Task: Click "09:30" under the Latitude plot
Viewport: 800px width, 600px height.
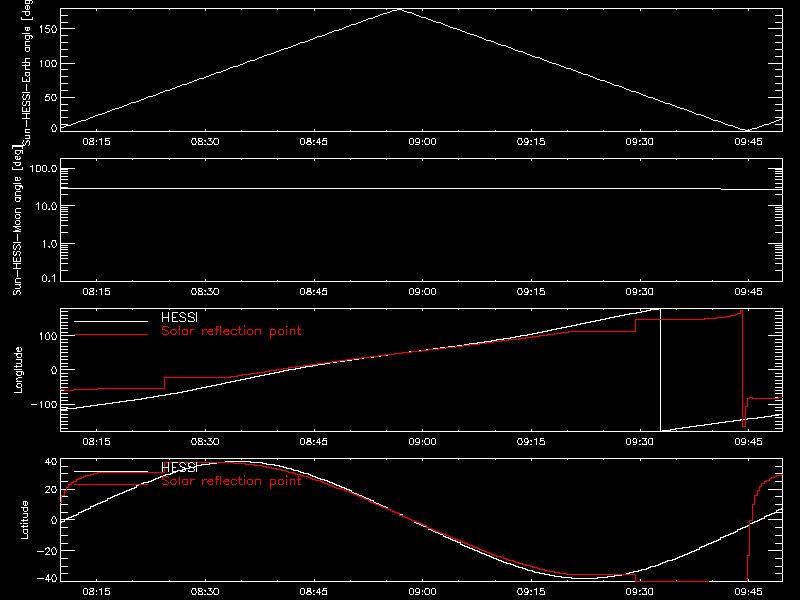Action: point(640,592)
